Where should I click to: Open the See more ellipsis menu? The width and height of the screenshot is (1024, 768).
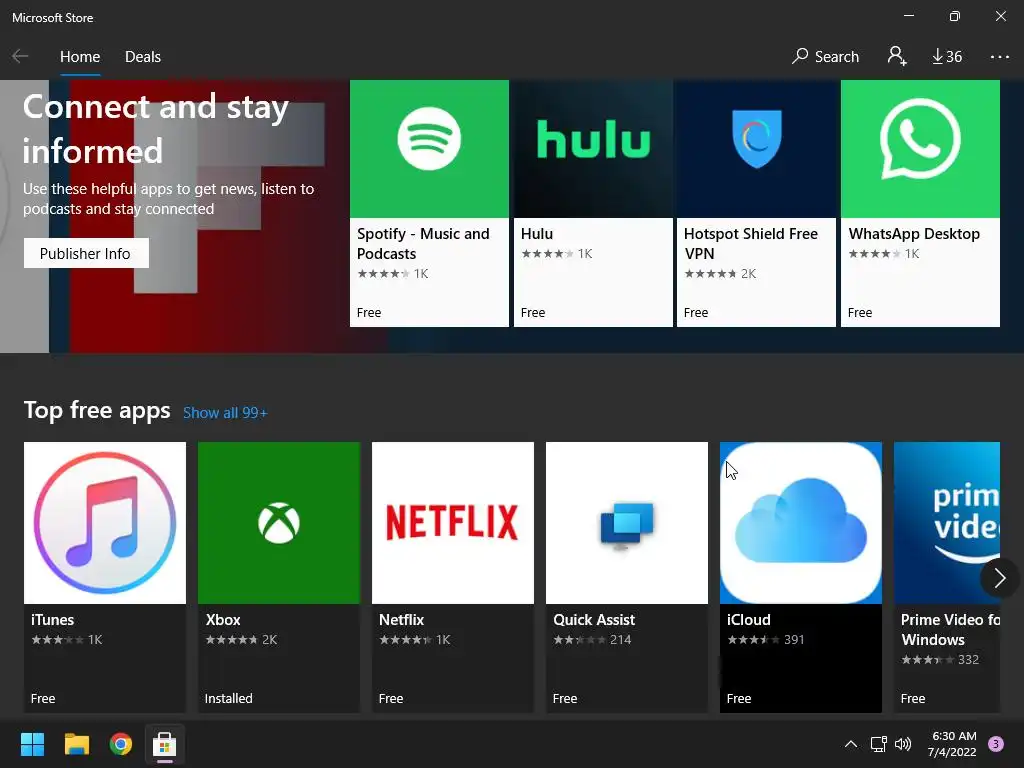point(999,57)
